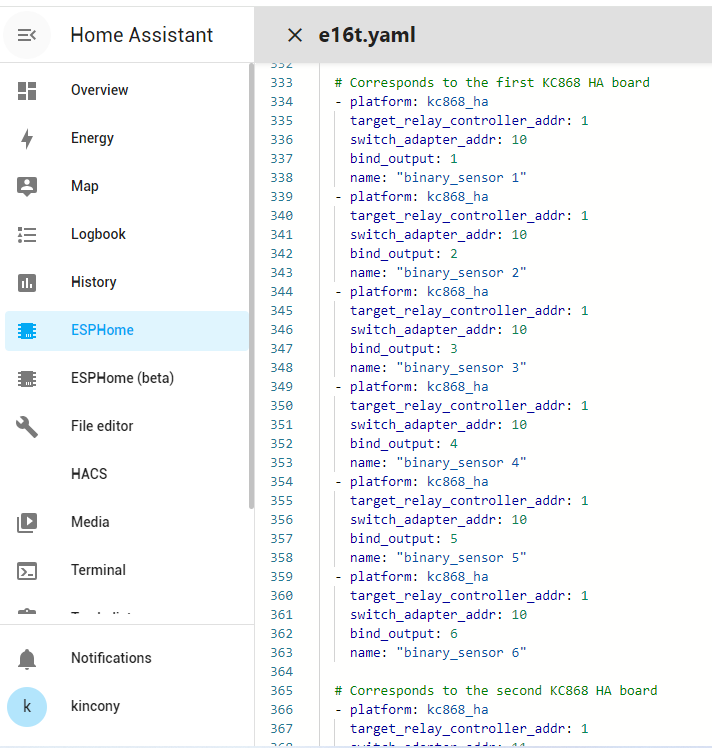712x748 pixels.
Task: Close the e16t.yaml editor
Action: pyautogui.click(x=295, y=35)
